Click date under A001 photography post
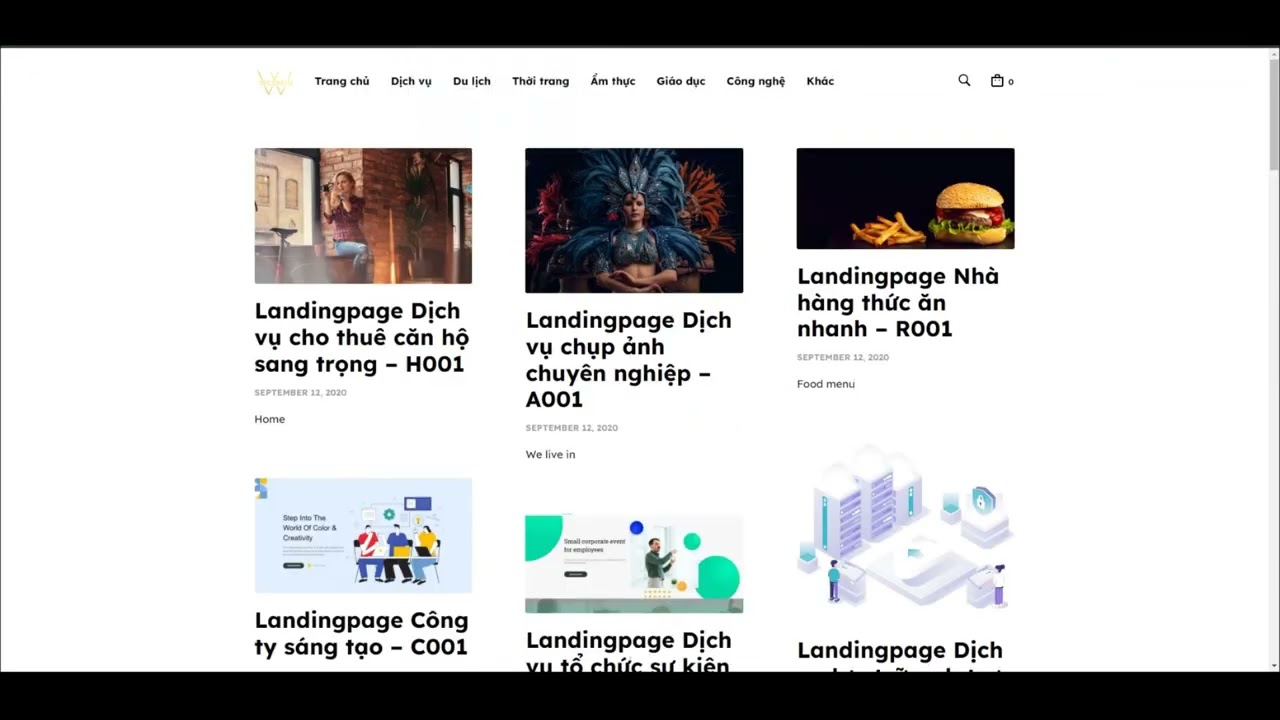The height and width of the screenshot is (720, 1280). point(572,428)
